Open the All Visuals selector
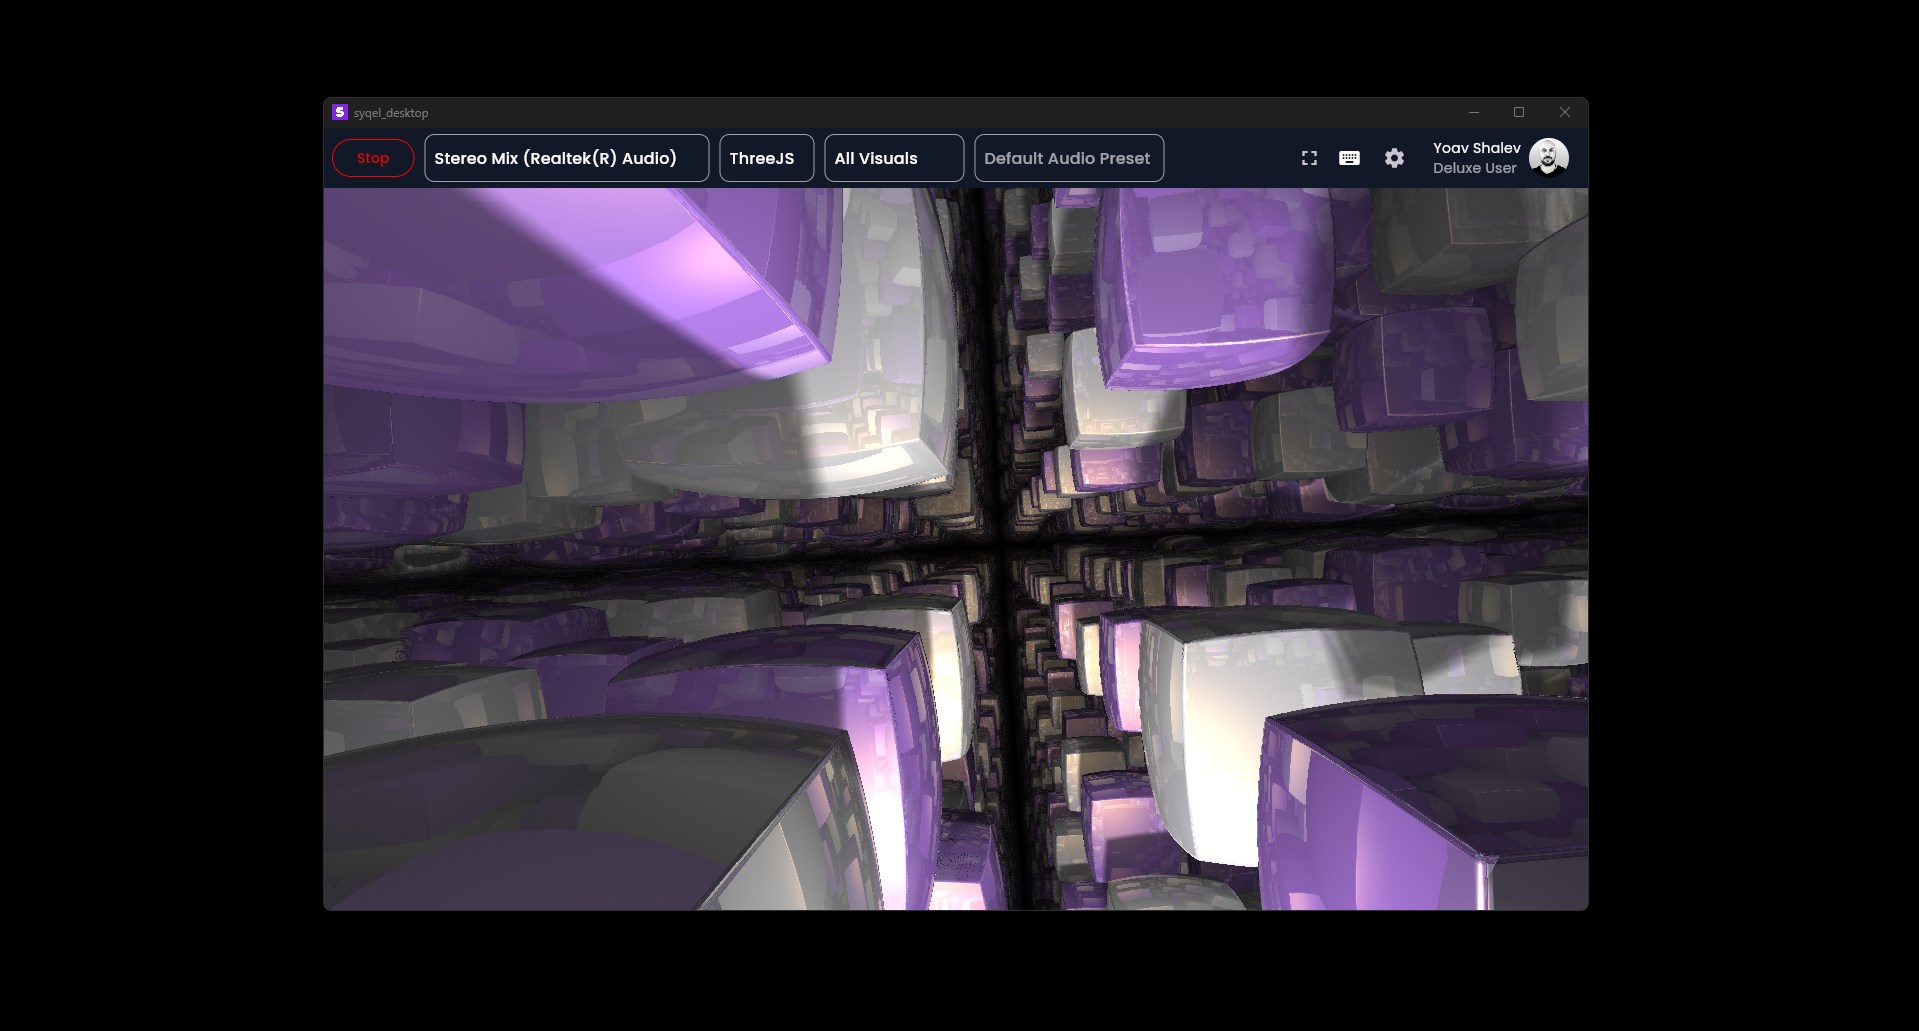 (893, 158)
